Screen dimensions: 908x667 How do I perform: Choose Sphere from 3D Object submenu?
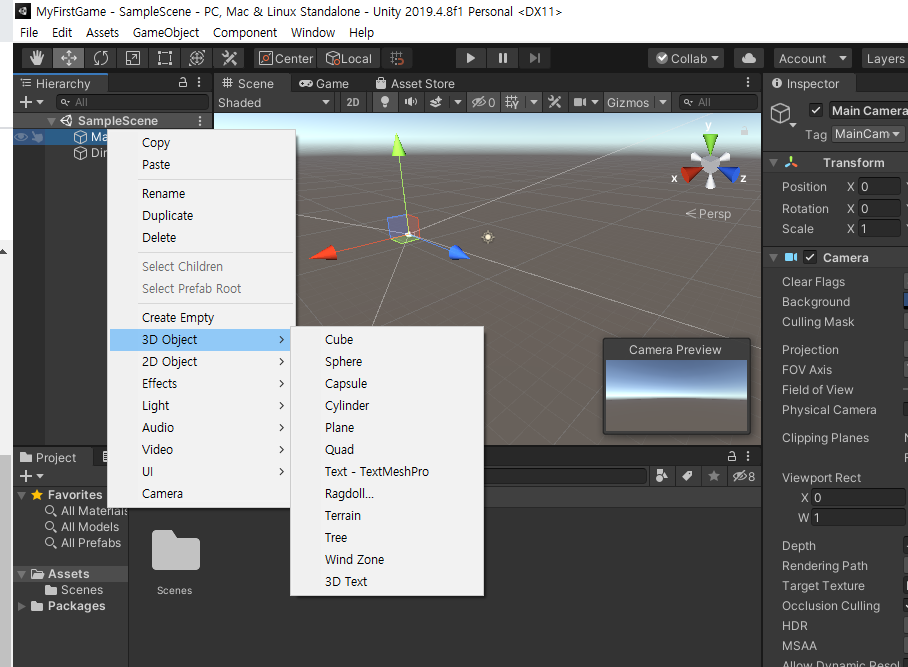coord(387,361)
